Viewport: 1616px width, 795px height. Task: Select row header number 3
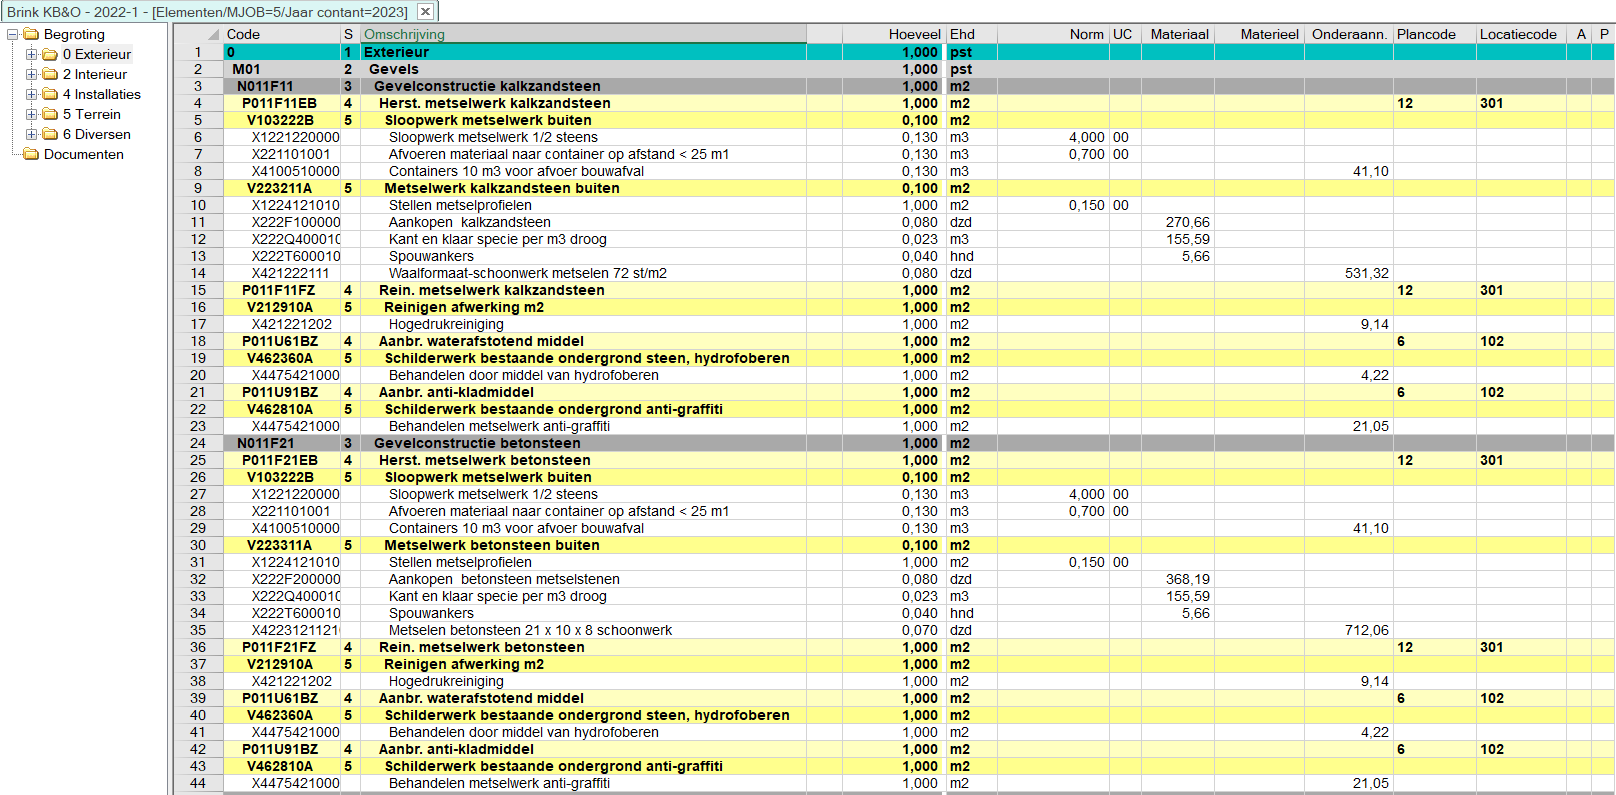[x=198, y=86]
